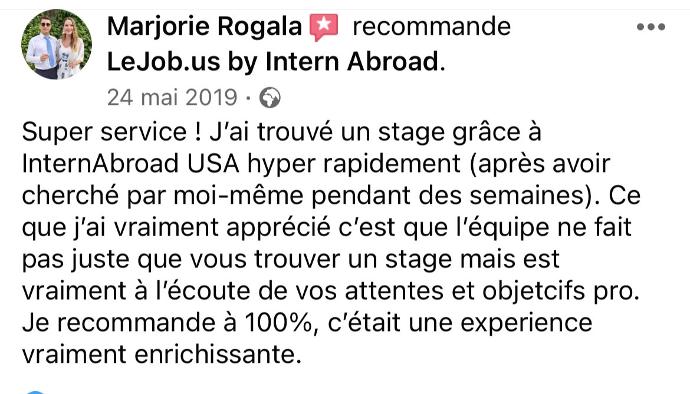Click the final words 'vraiment enrichissante.'
The width and height of the screenshot is (690, 394).
click(x=162, y=354)
